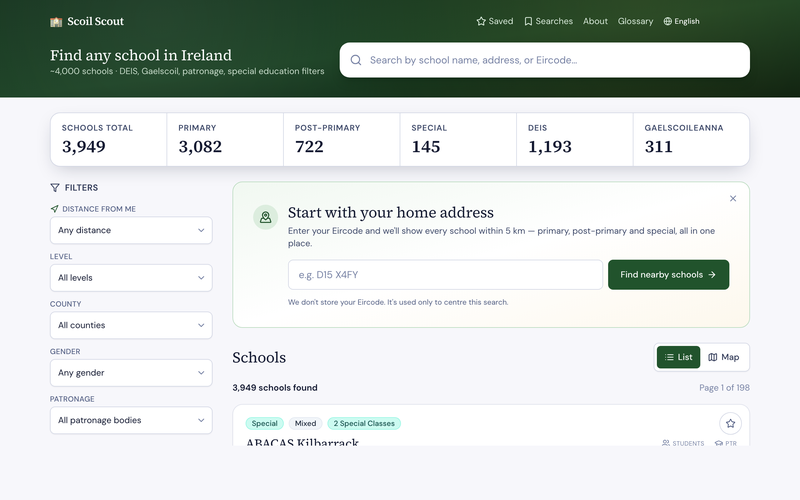Click Find nearby schools button
The image size is (800, 500).
[x=668, y=274]
